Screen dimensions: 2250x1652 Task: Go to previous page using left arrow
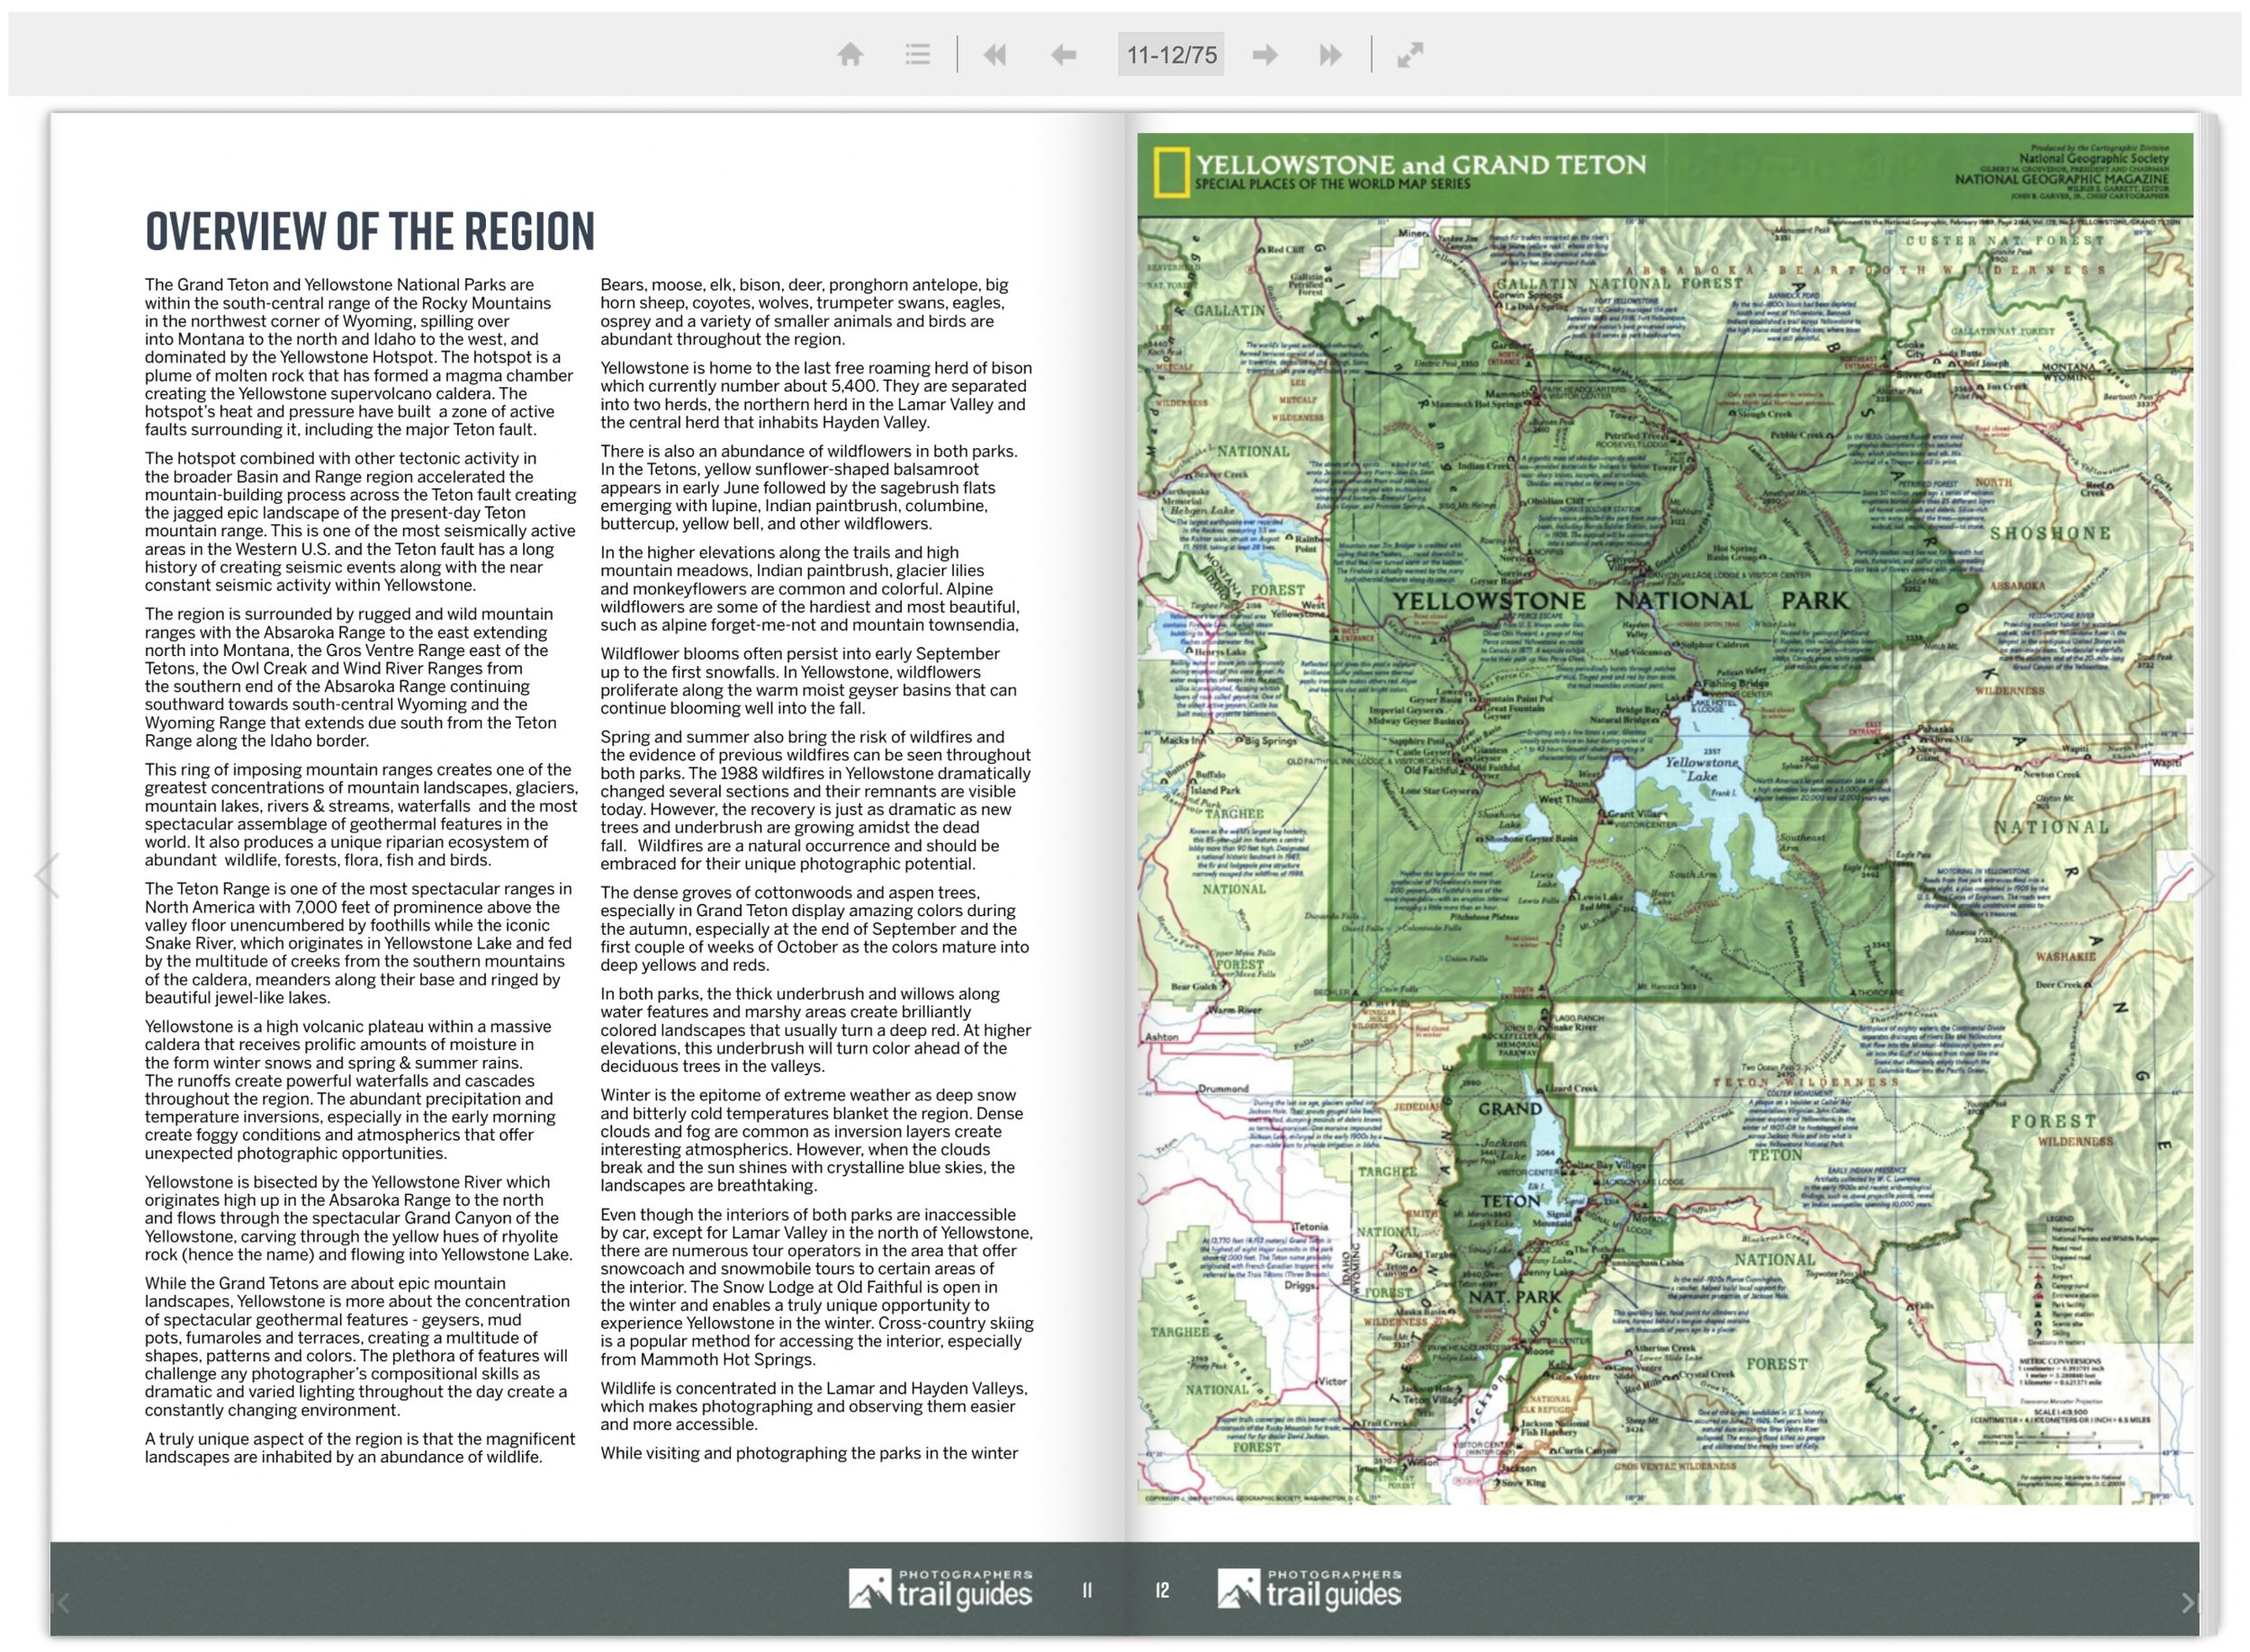point(1063,54)
